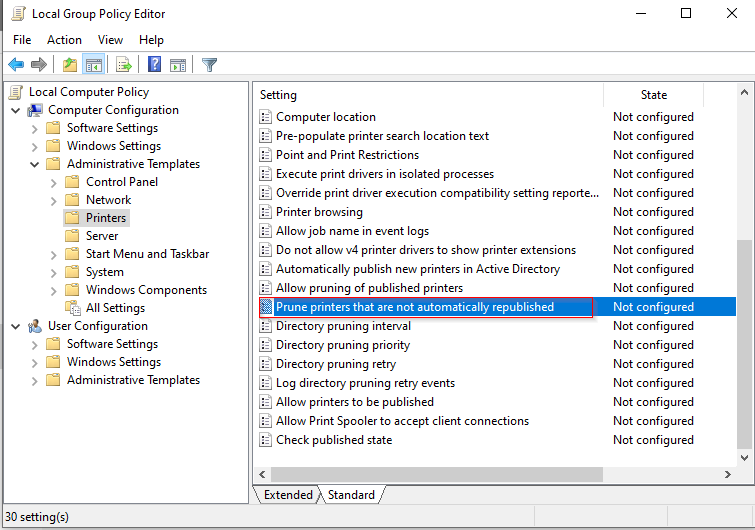Image resolution: width=755 pixels, height=530 pixels.
Task: Click the Up one level folder icon
Action: (69, 65)
